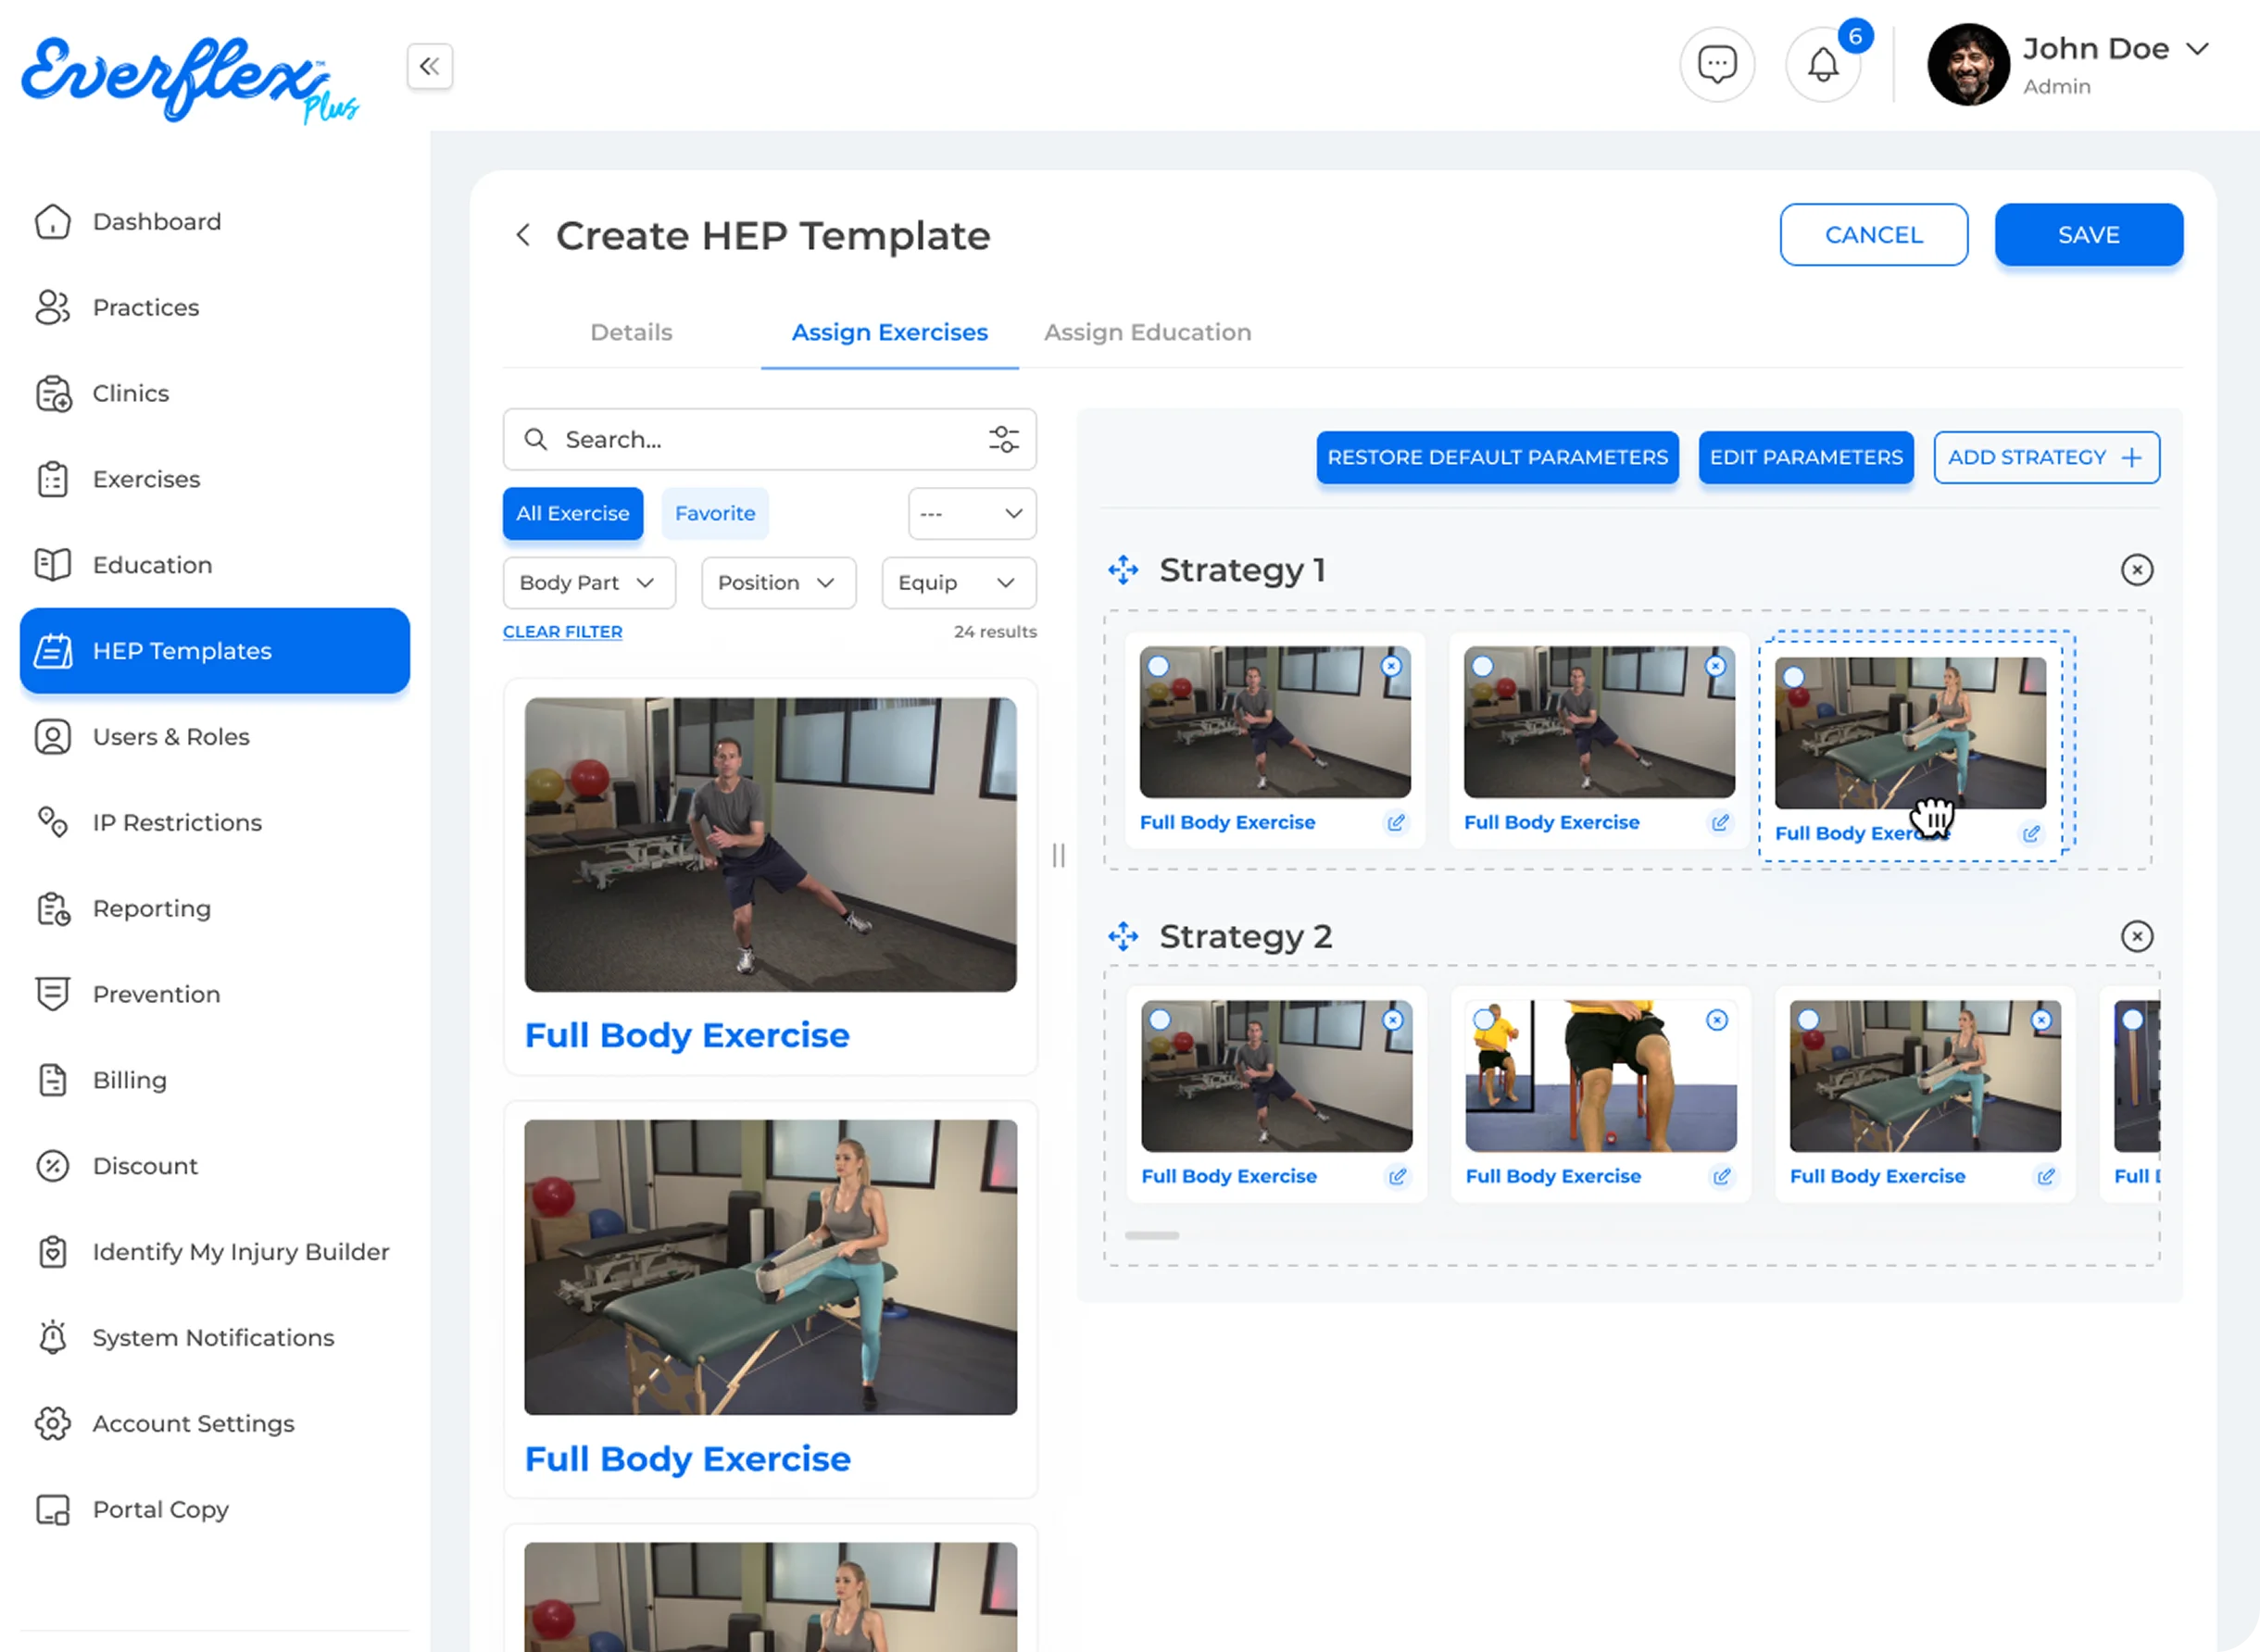Collapse the sidebar with double-chevron icon
The width and height of the screenshot is (2260, 1652).
click(429, 66)
